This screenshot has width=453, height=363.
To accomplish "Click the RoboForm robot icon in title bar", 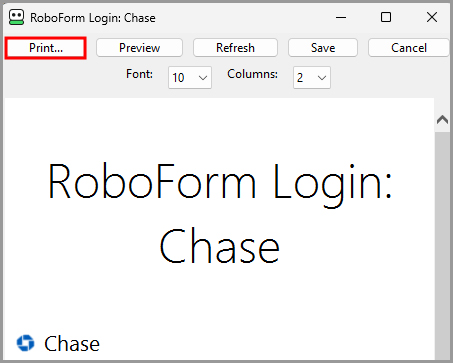I will pyautogui.click(x=16, y=17).
